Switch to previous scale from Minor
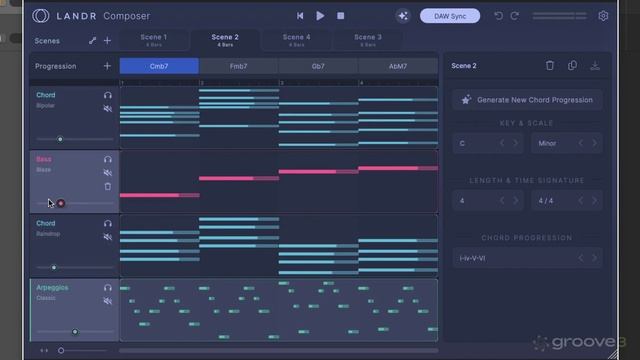The width and height of the screenshot is (640, 360). click(581, 143)
